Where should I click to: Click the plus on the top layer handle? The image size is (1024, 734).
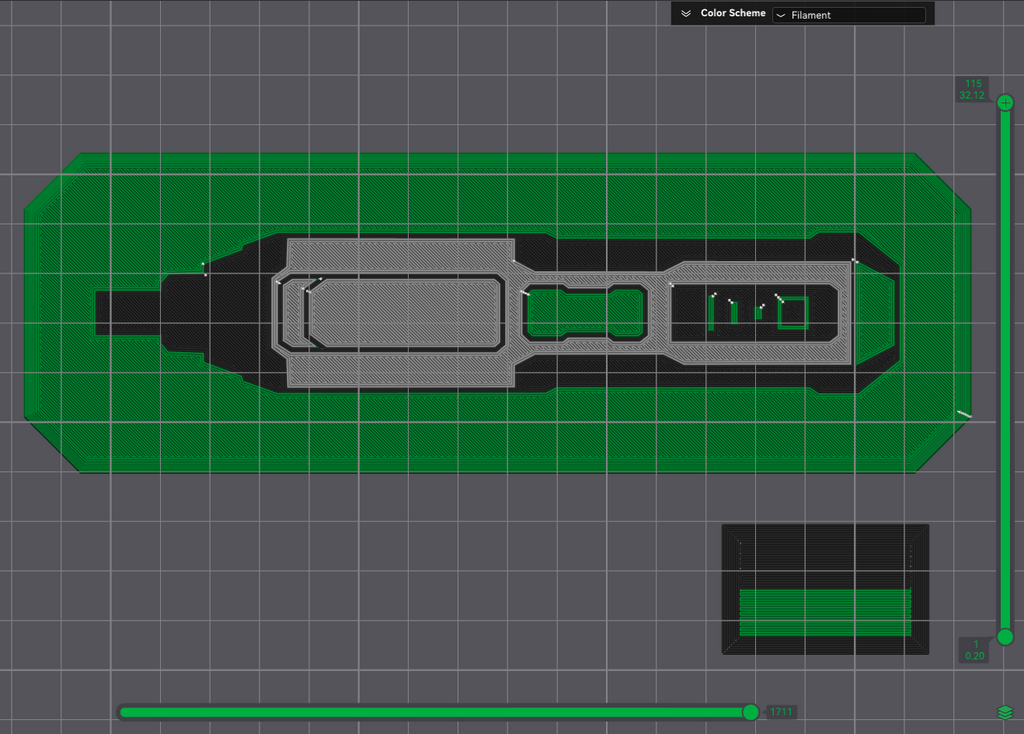pyautogui.click(x=1005, y=103)
